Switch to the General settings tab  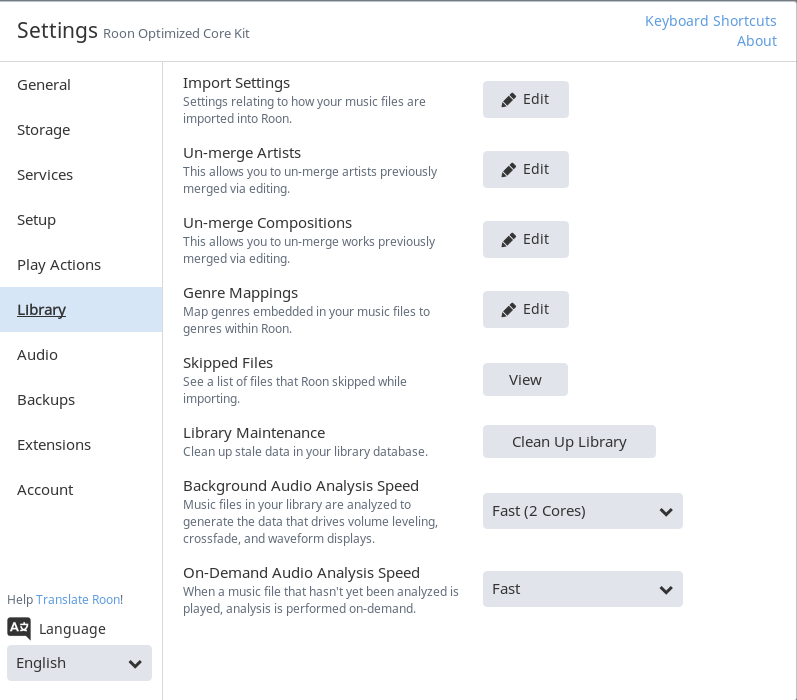44,85
